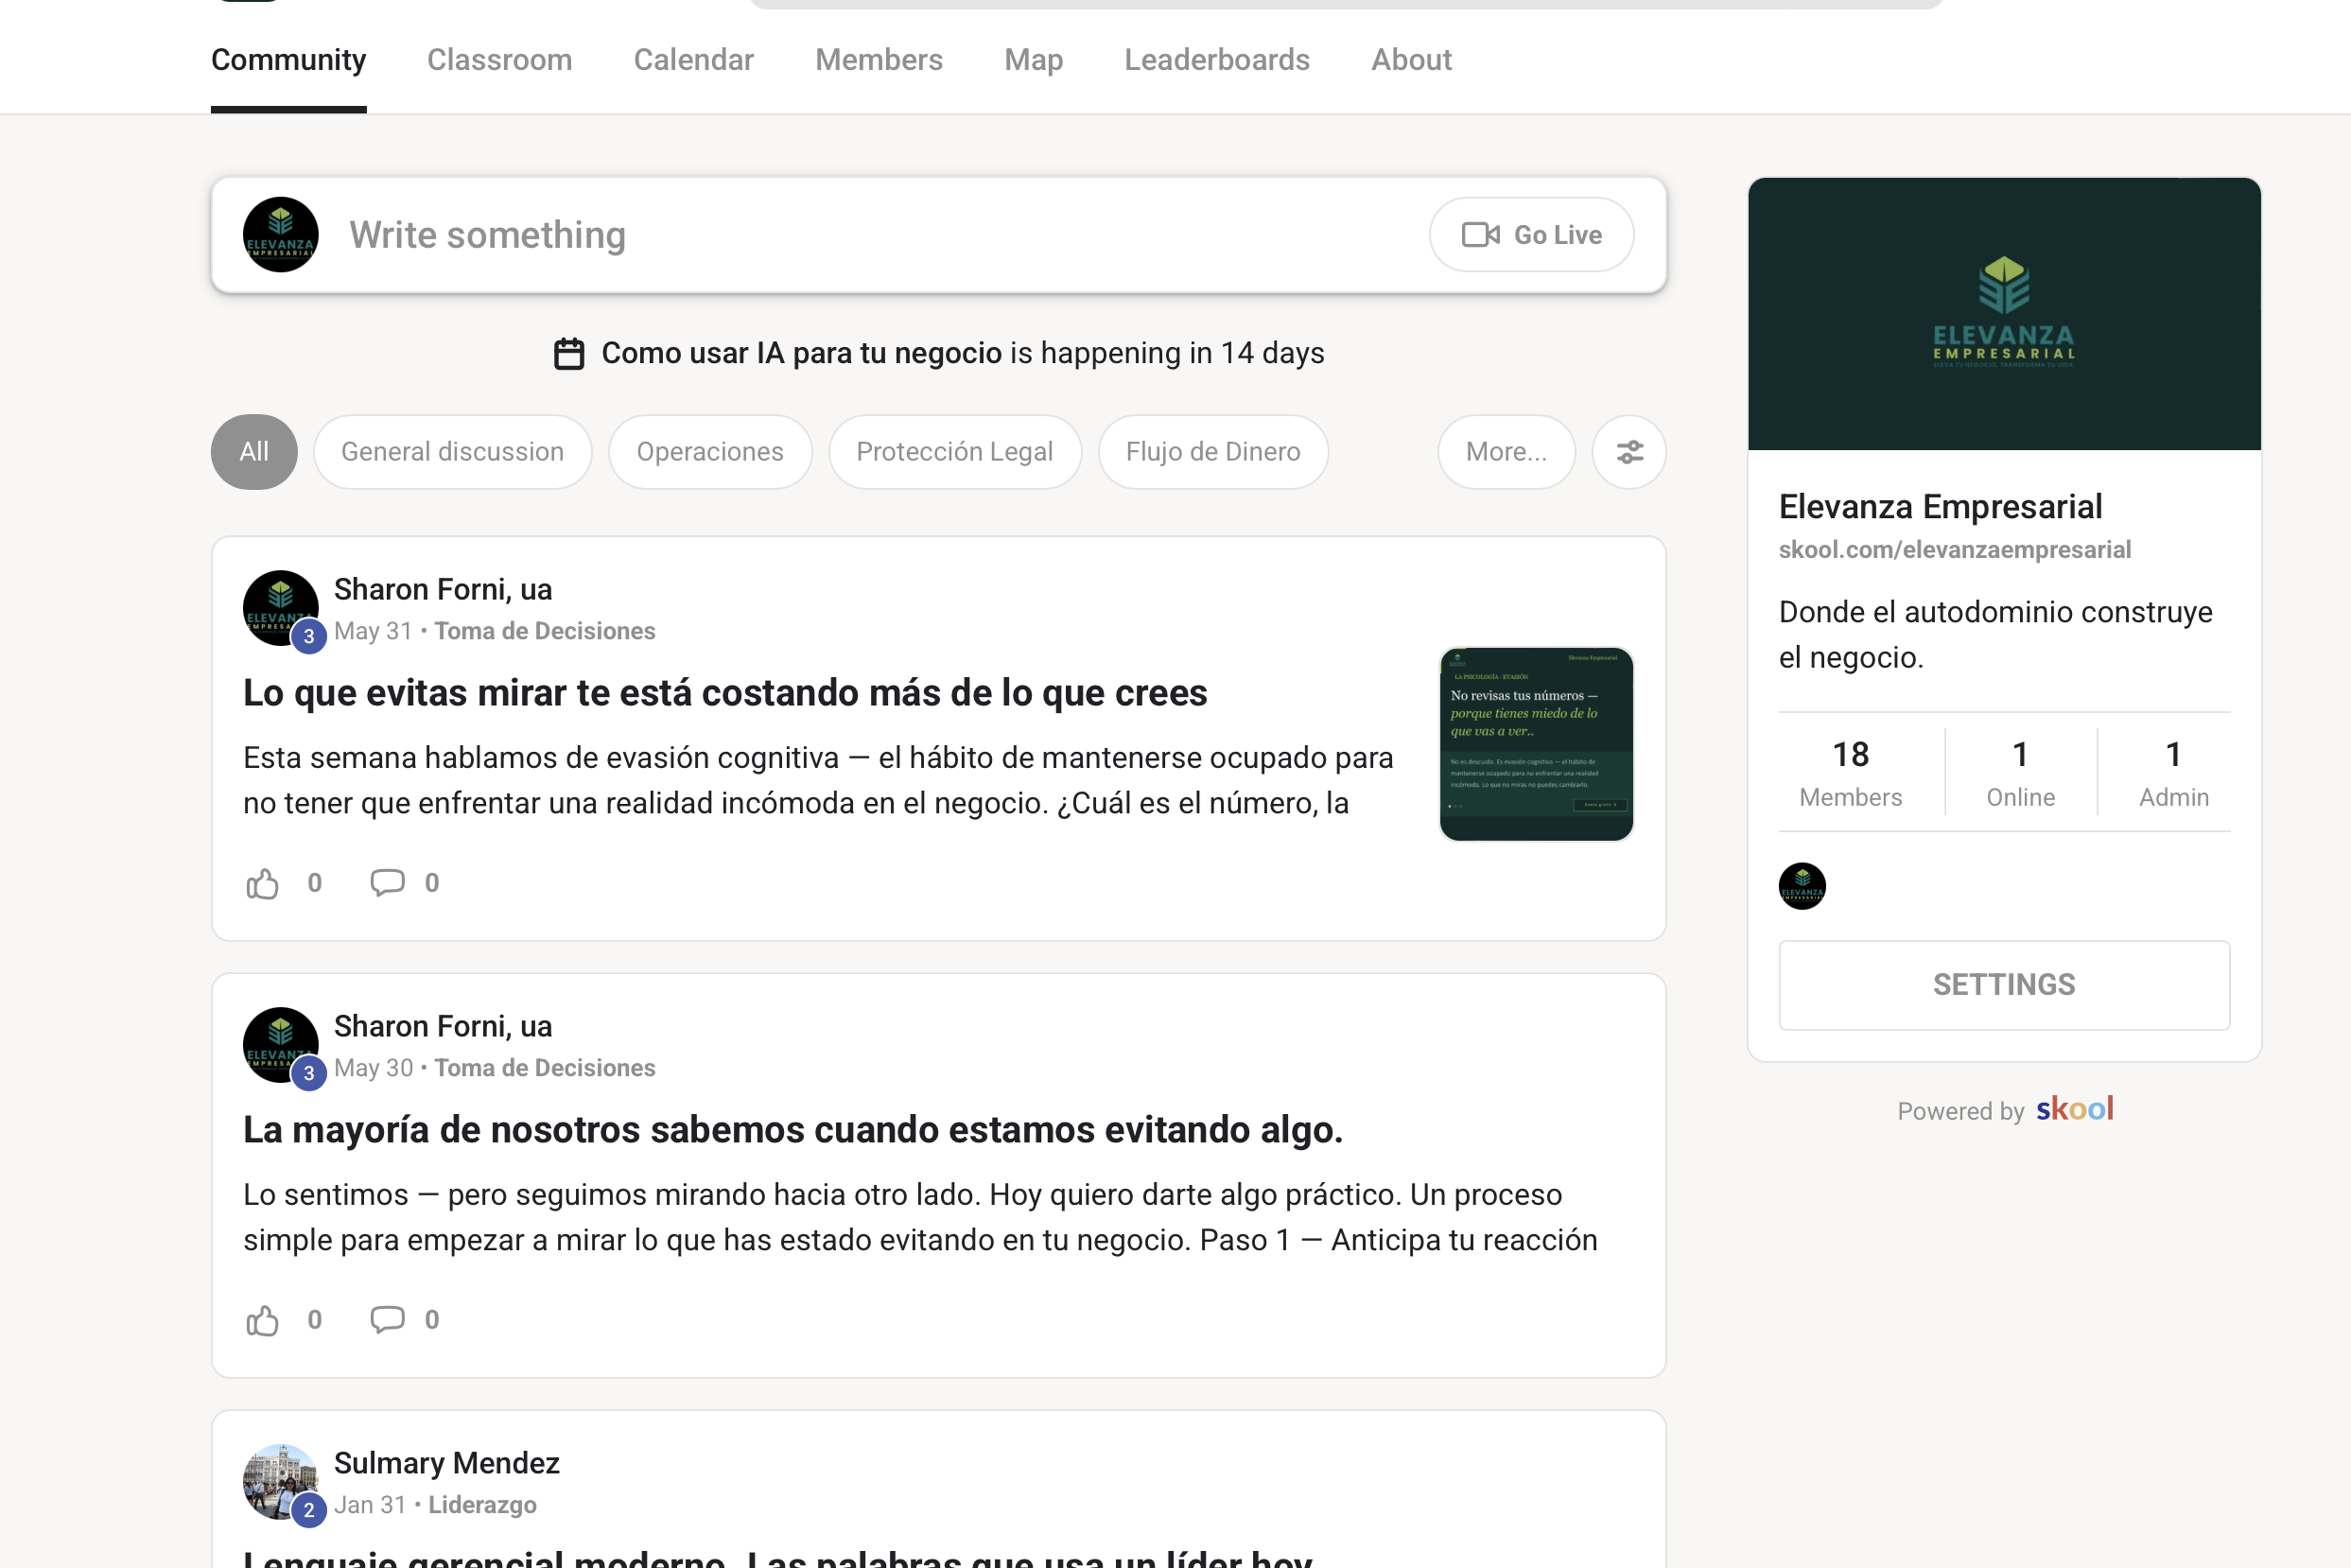Select the All category filter
This screenshot has height=1568, width=2351.
tap(254, 452)
